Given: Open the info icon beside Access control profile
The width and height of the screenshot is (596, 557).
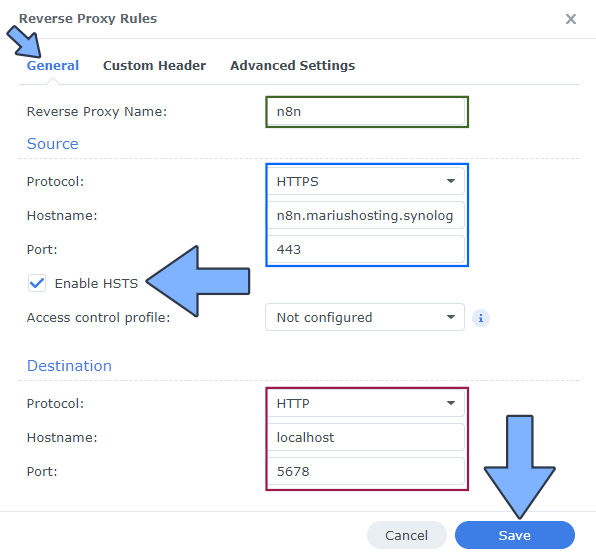Looking at the screenshot, I should click(481, 317).
